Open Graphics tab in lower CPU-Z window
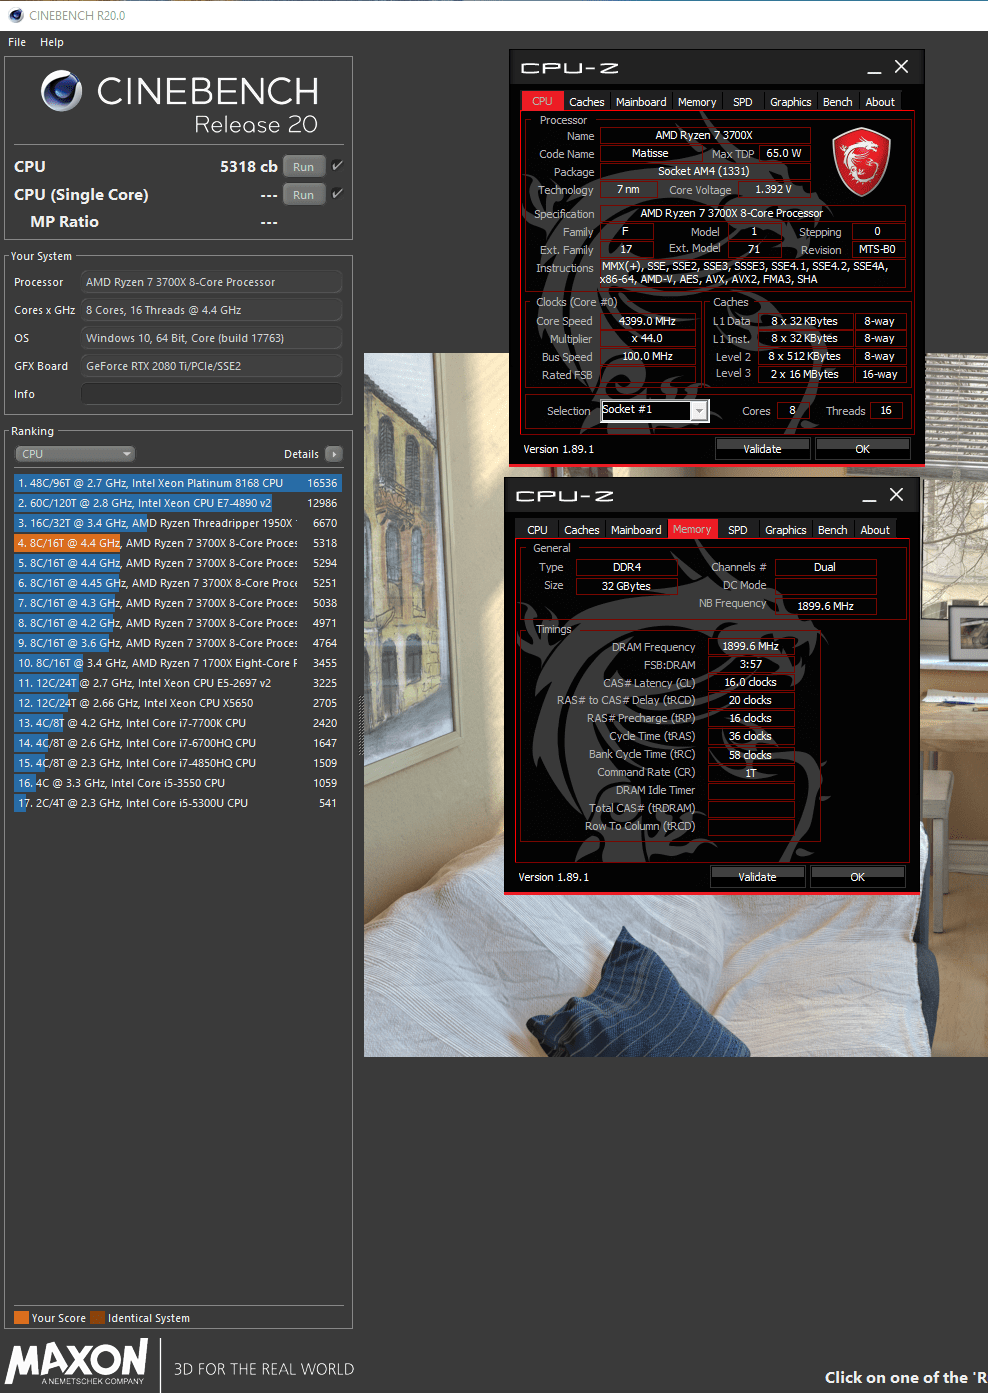Image resolution: width=988 pixels, height=1393 pixels. coord(786,530)
